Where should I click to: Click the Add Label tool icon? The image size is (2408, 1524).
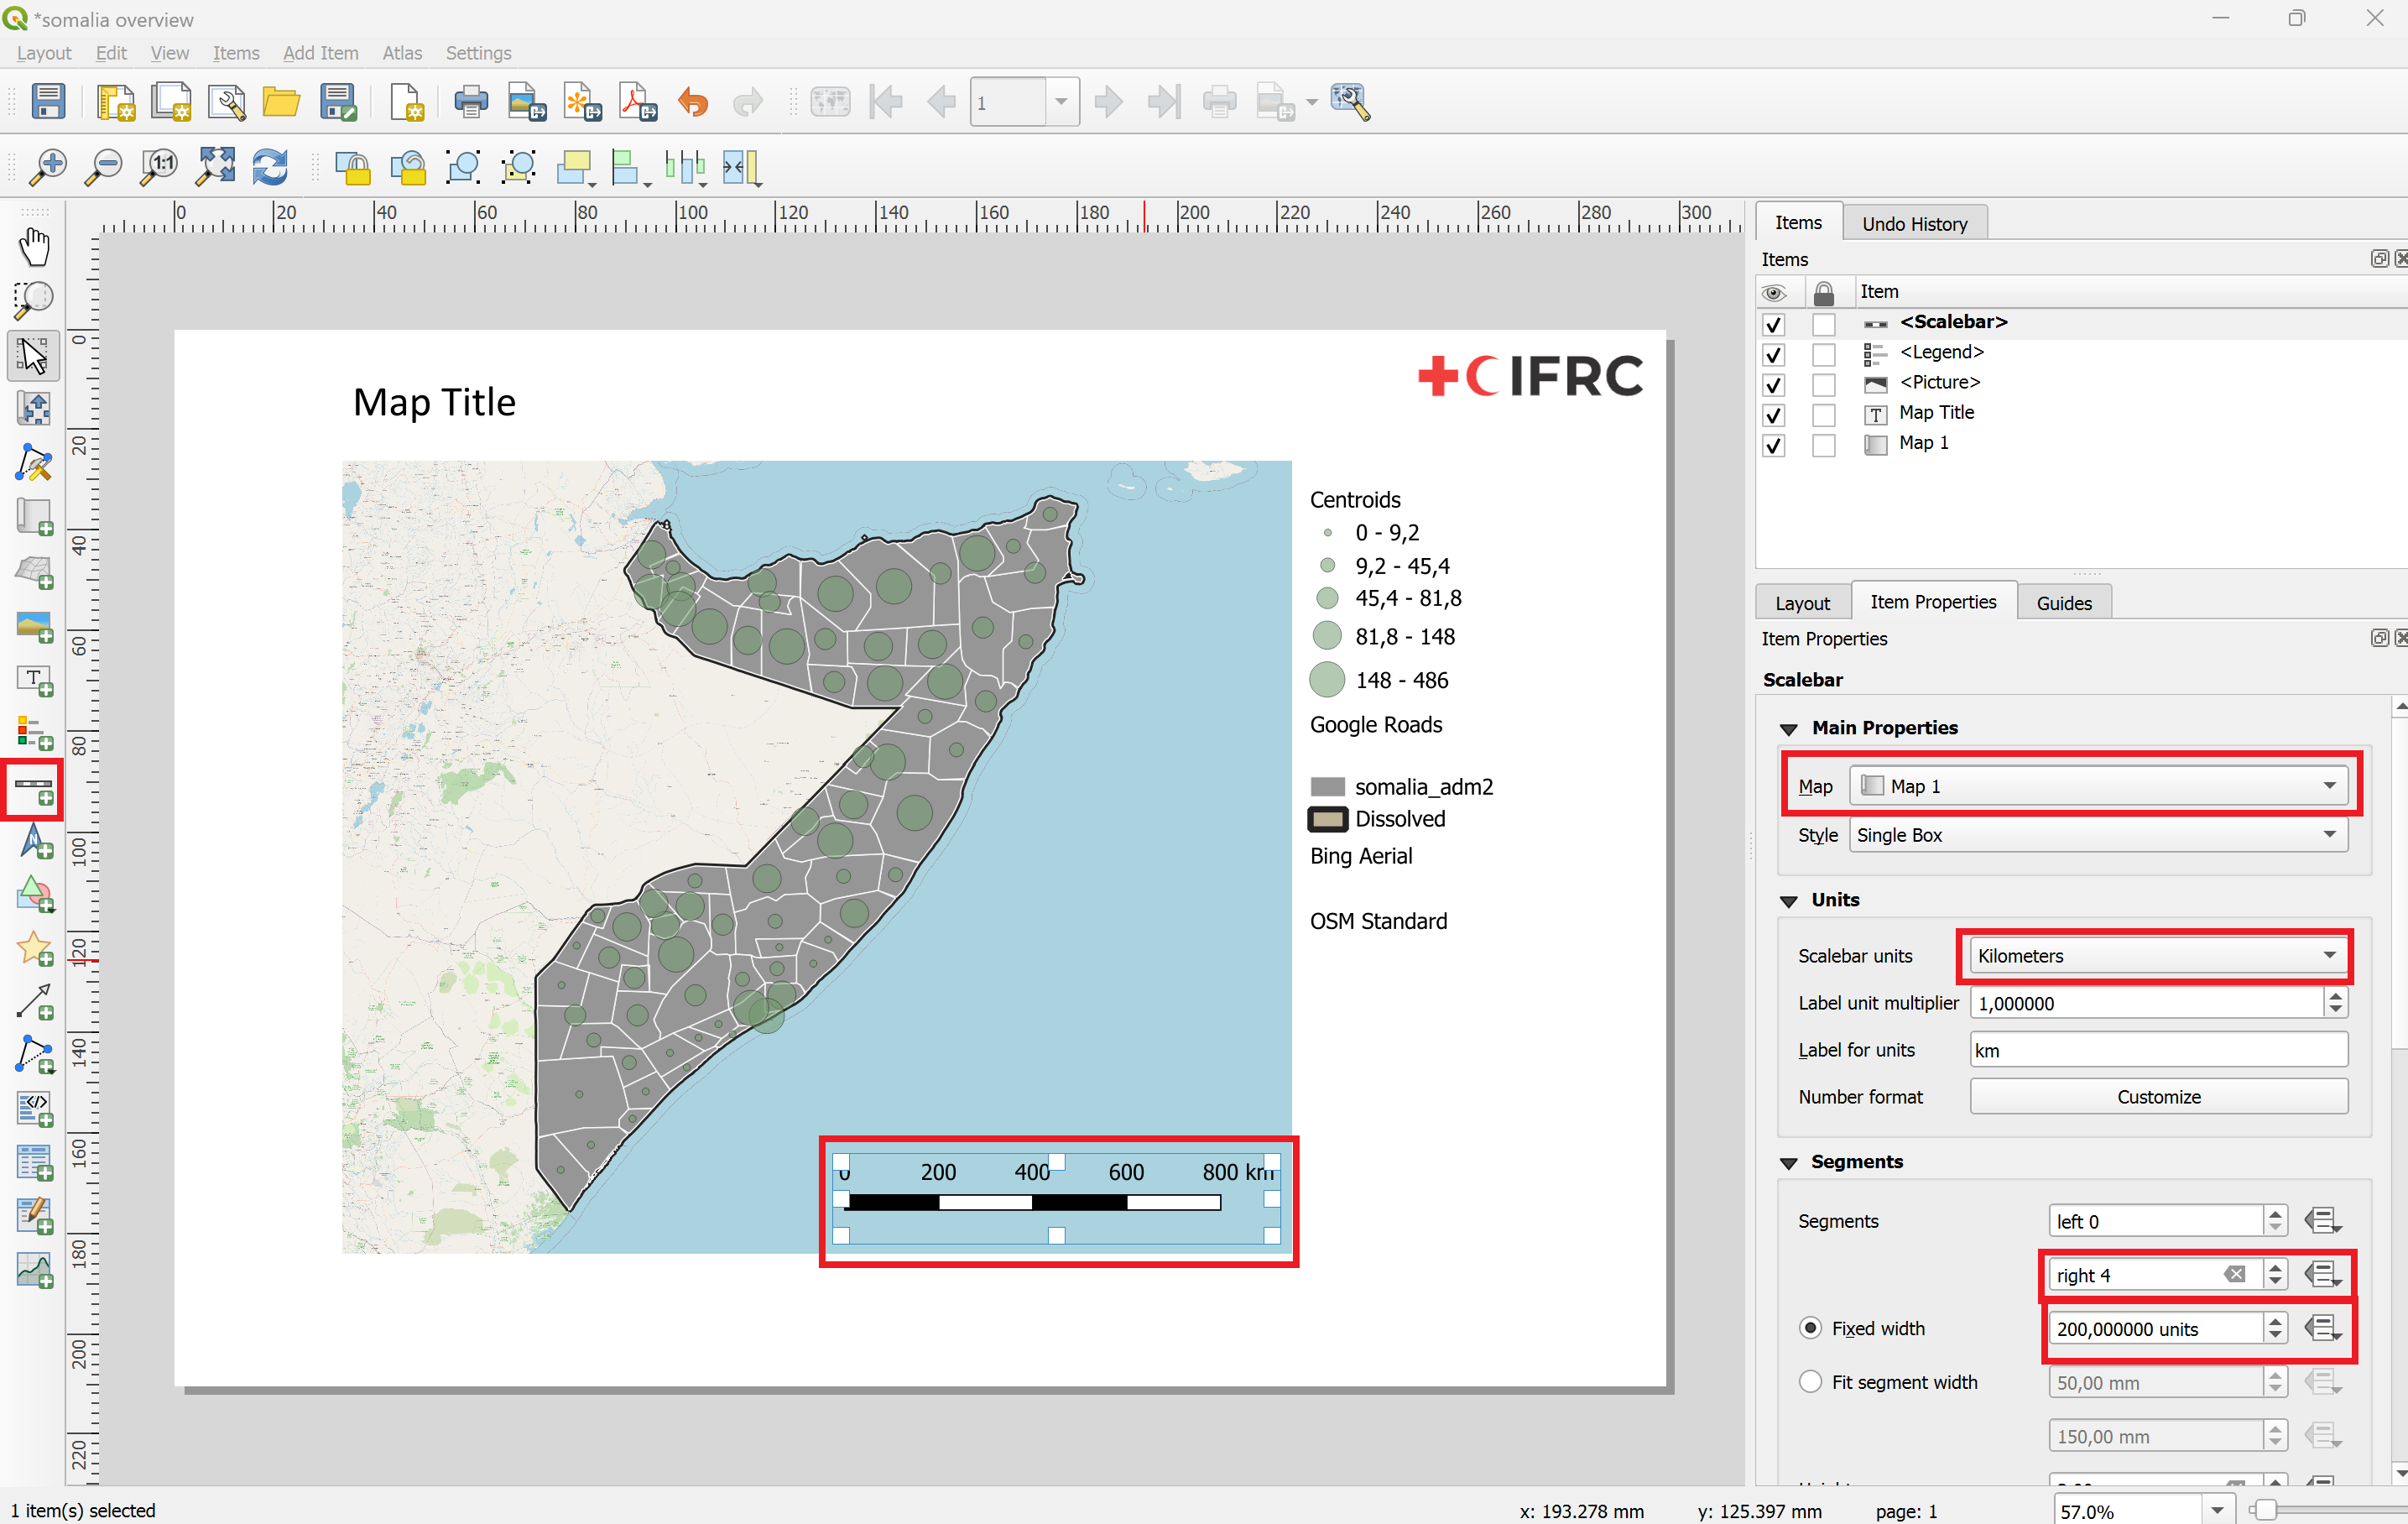34,681
